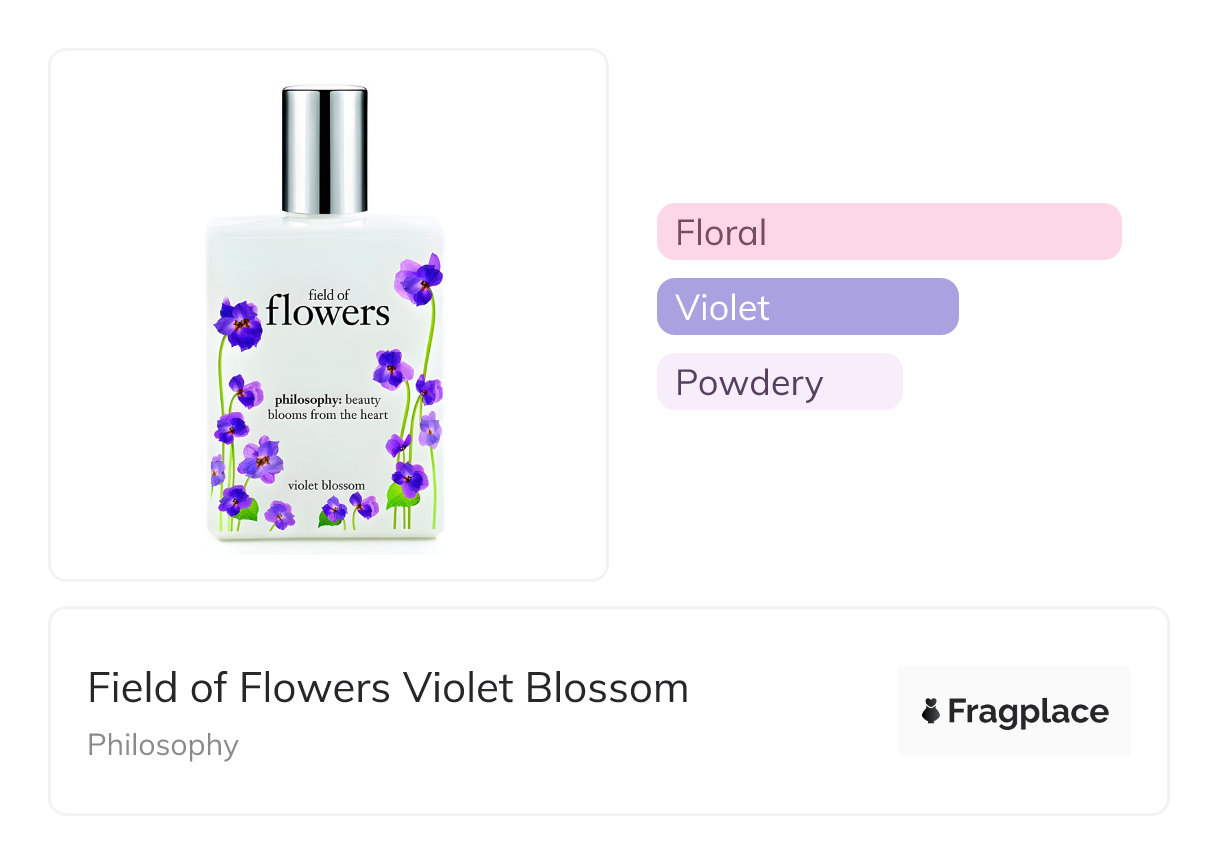The image size is (1218, 864).
Task: Click the 'Powdery' label text
Action: click(x=749, y=383)
